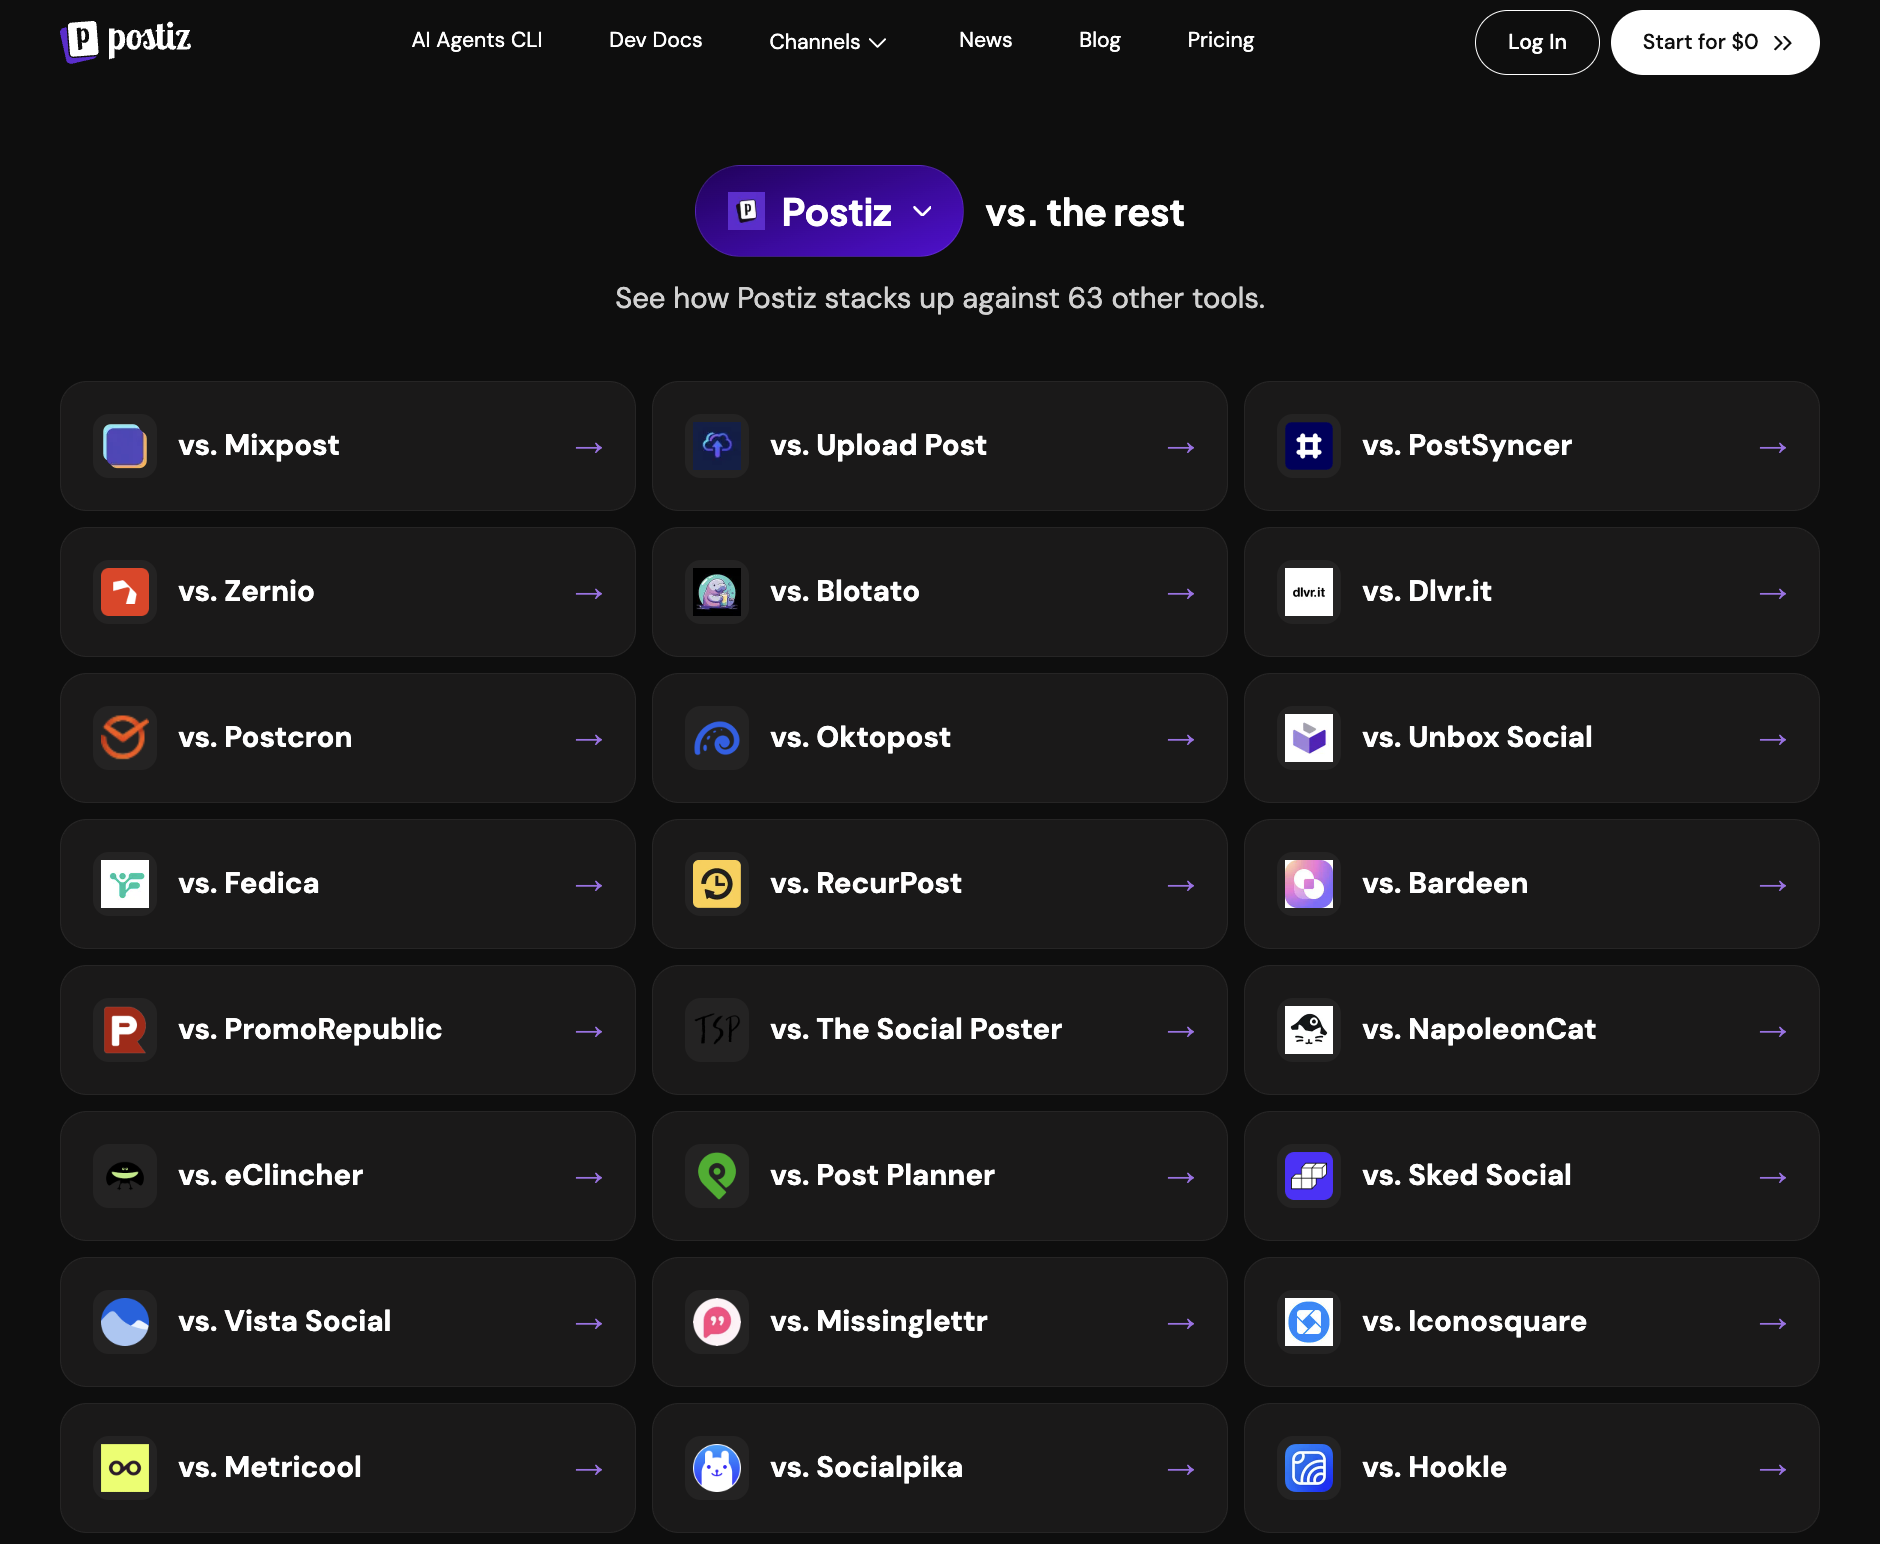Screen dimensions: 1880x1544
Task: Open the Postiz tool selector dropdown
Action: coord(829,211)
